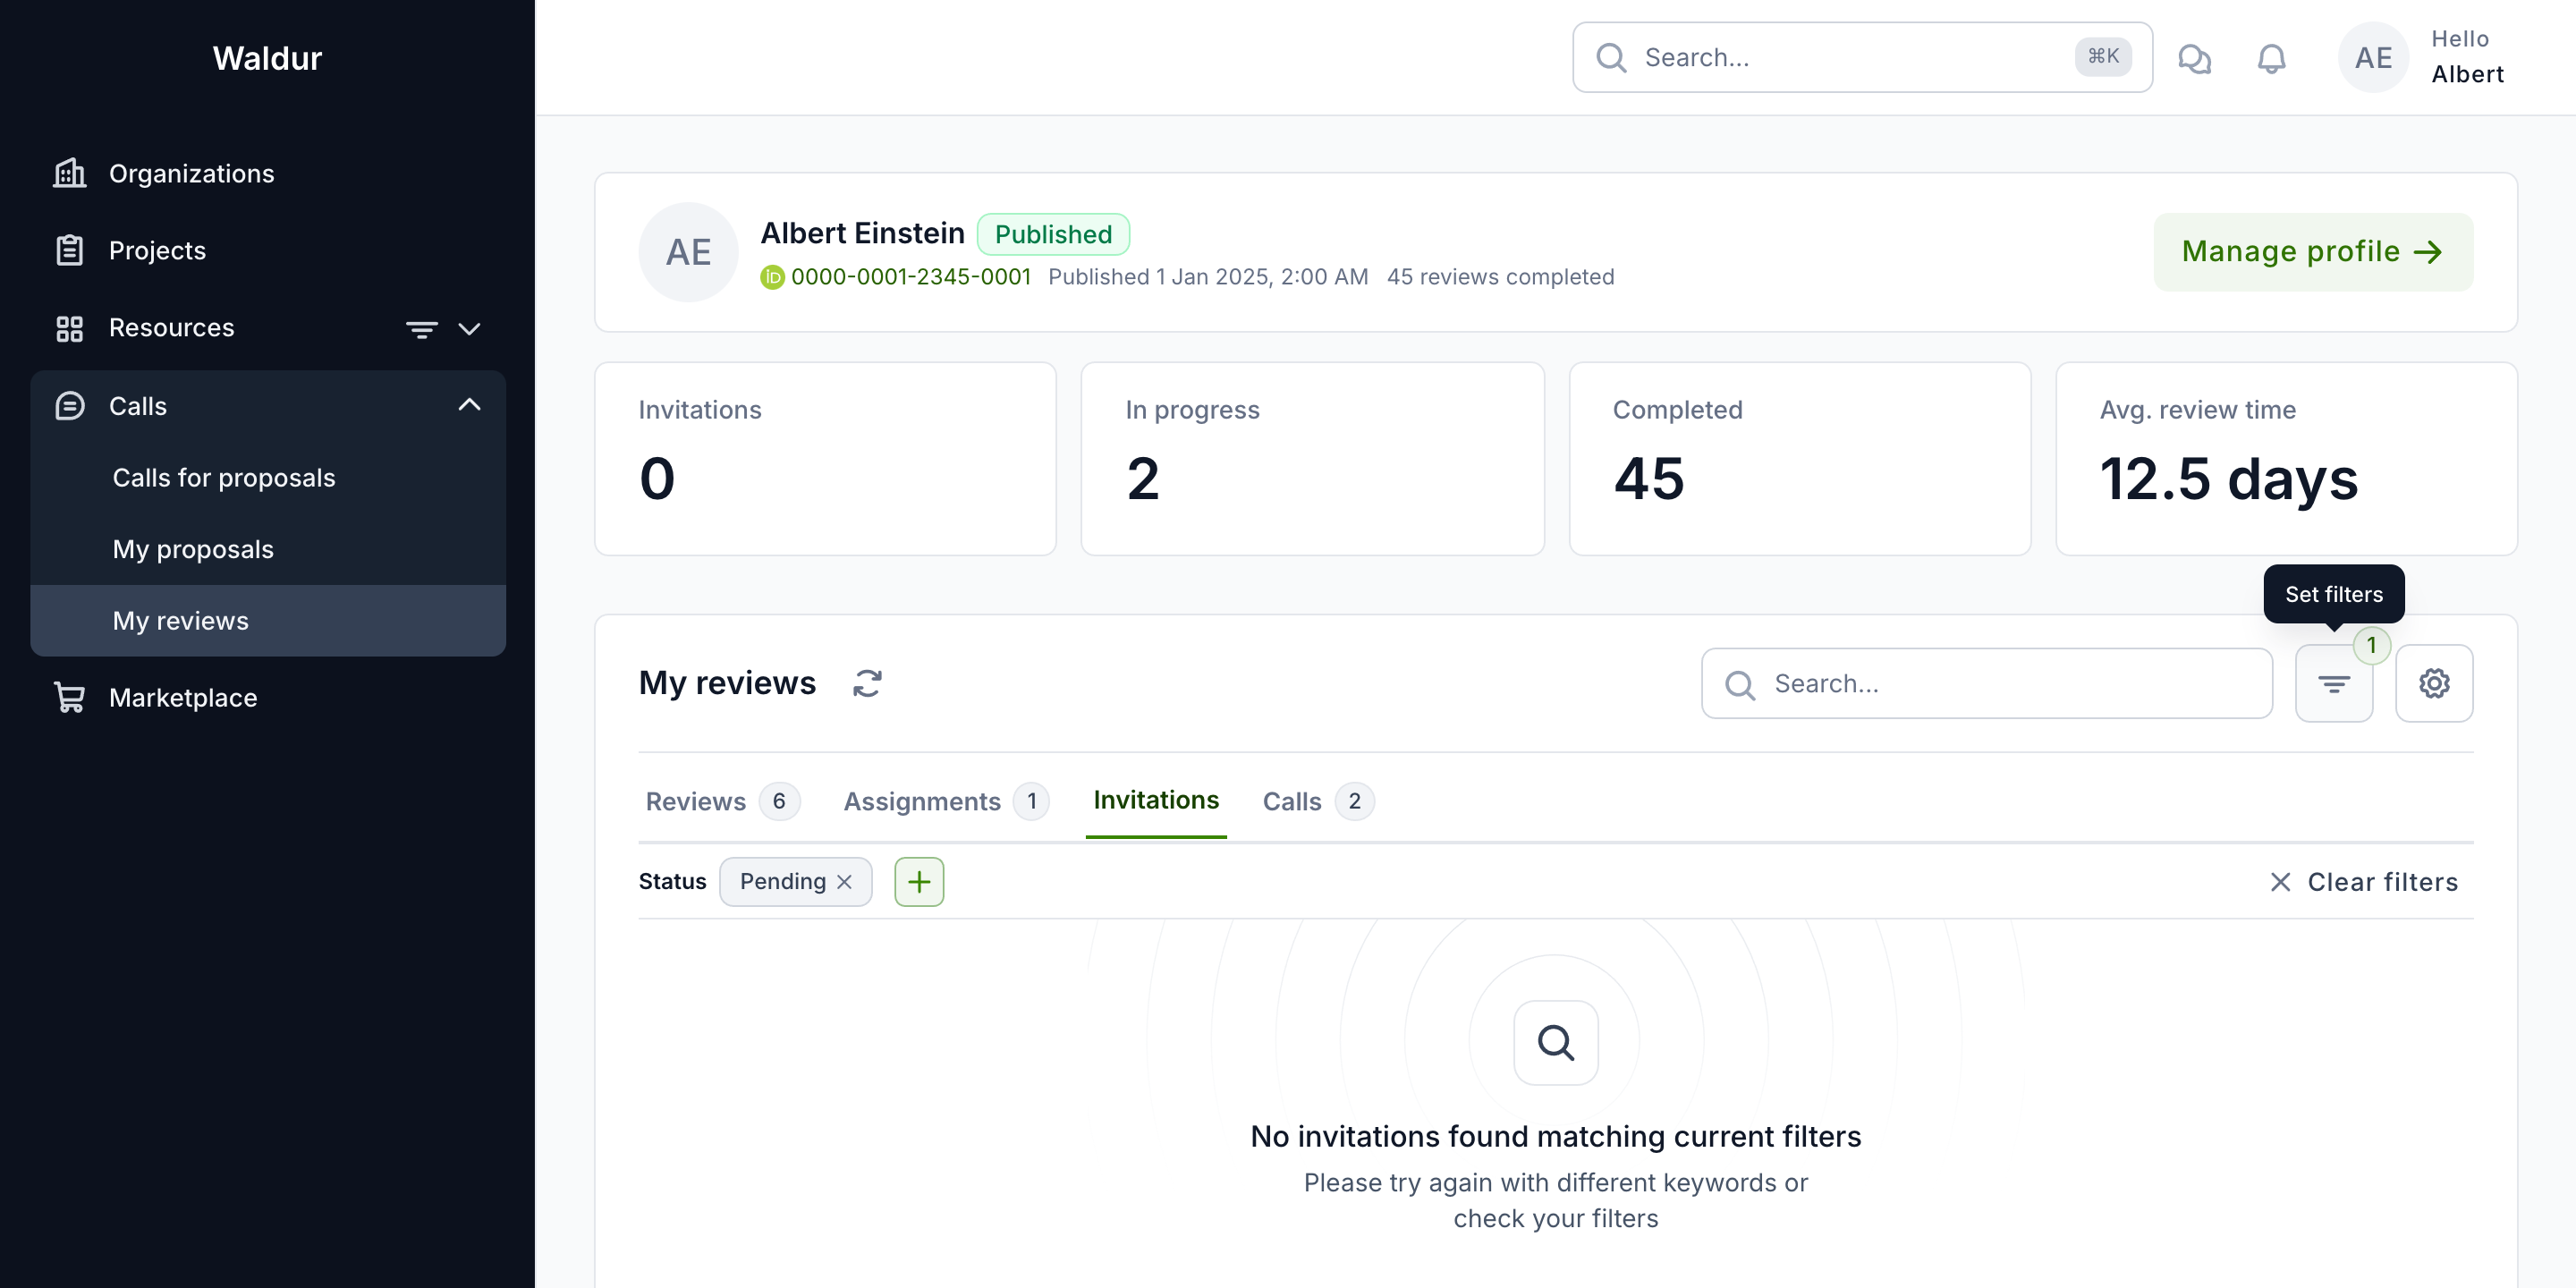The width and height of the screenshot is (2576, 1288).
Task: Click the "My reviews" table heading
Action: tap(727, 683)
